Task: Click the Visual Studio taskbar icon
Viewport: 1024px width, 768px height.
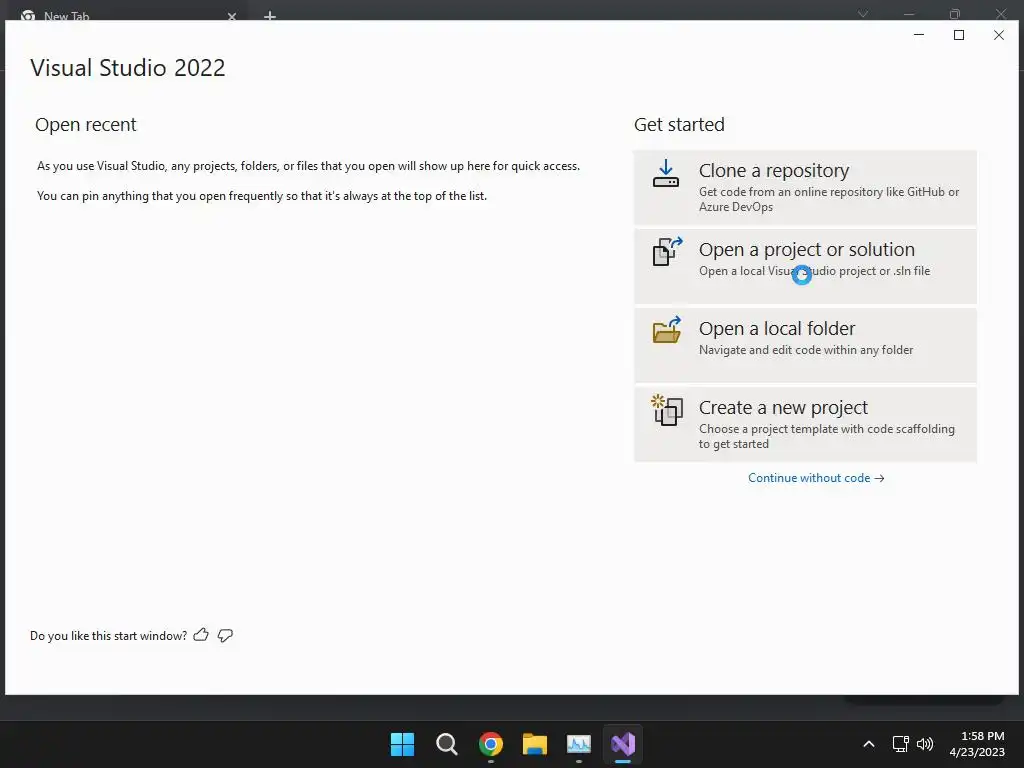Action: [623, 744]
